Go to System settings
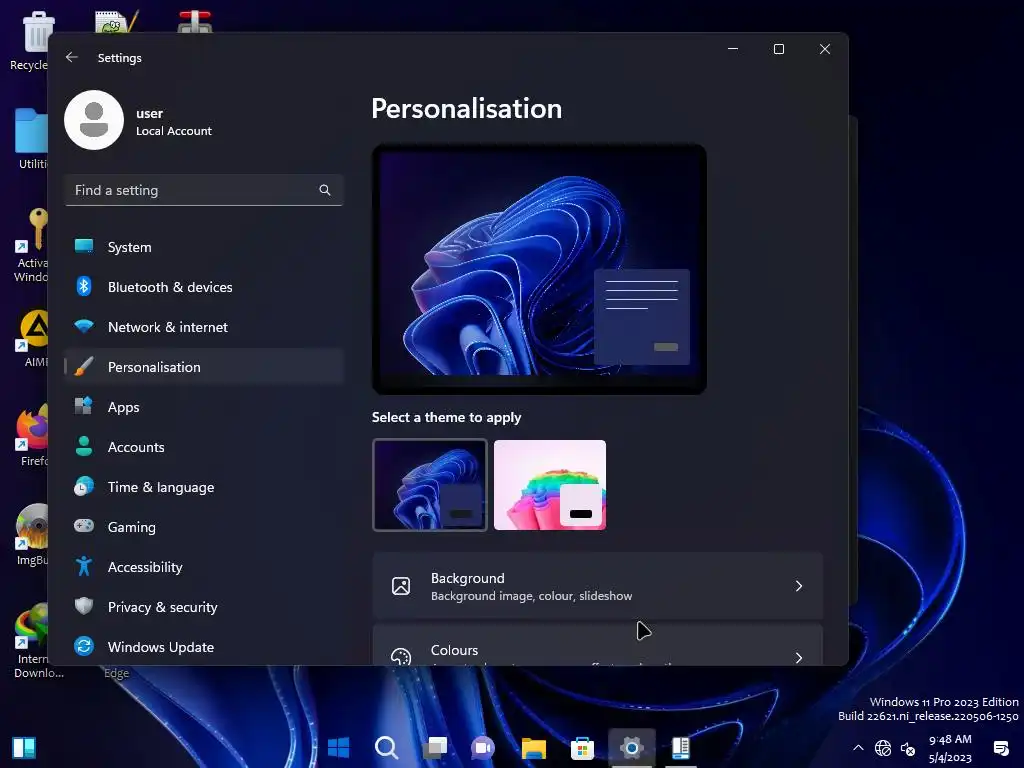 pos(204,248)
